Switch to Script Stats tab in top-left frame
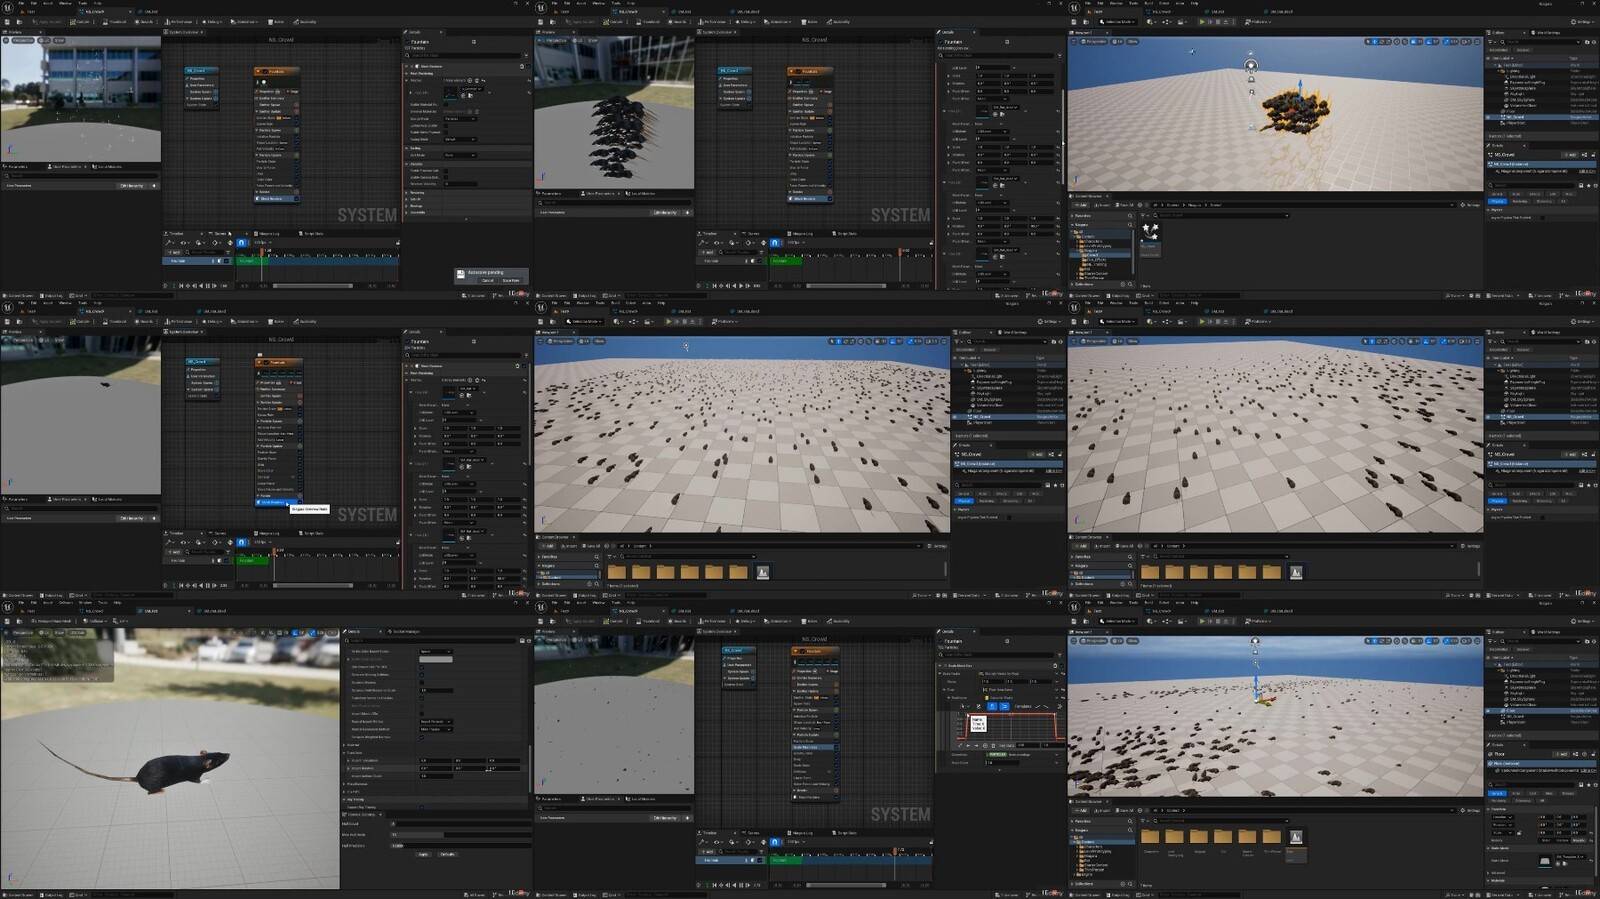The image size is (1600, 899). [311, 233]
